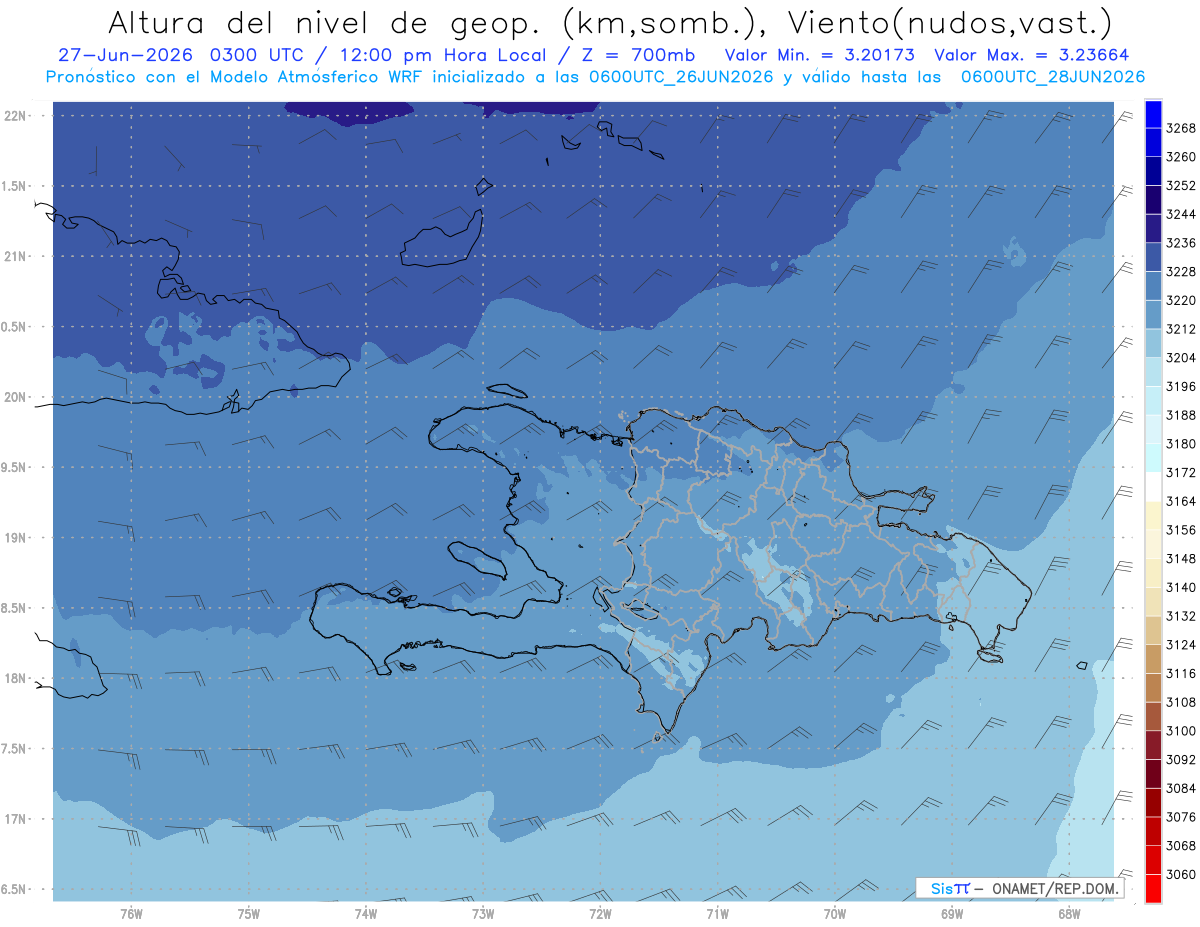Click the '3220' colorbar value
The width and height of the screenshot is (1200, 927).
[1181, 300]
